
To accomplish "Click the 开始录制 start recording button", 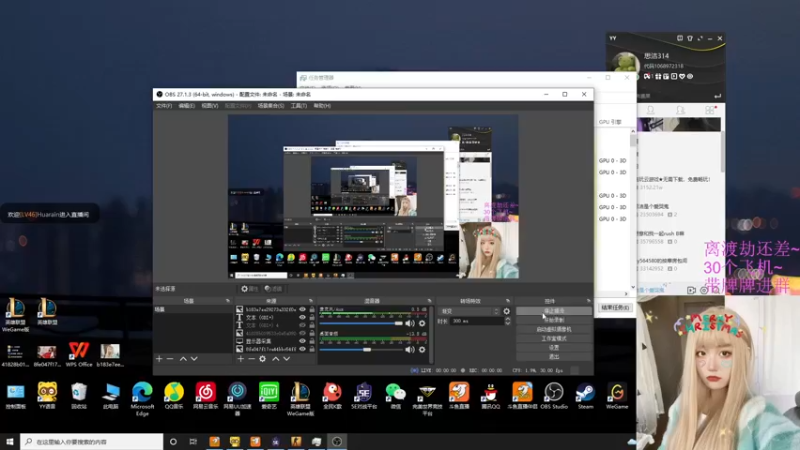I will point(554,320).
